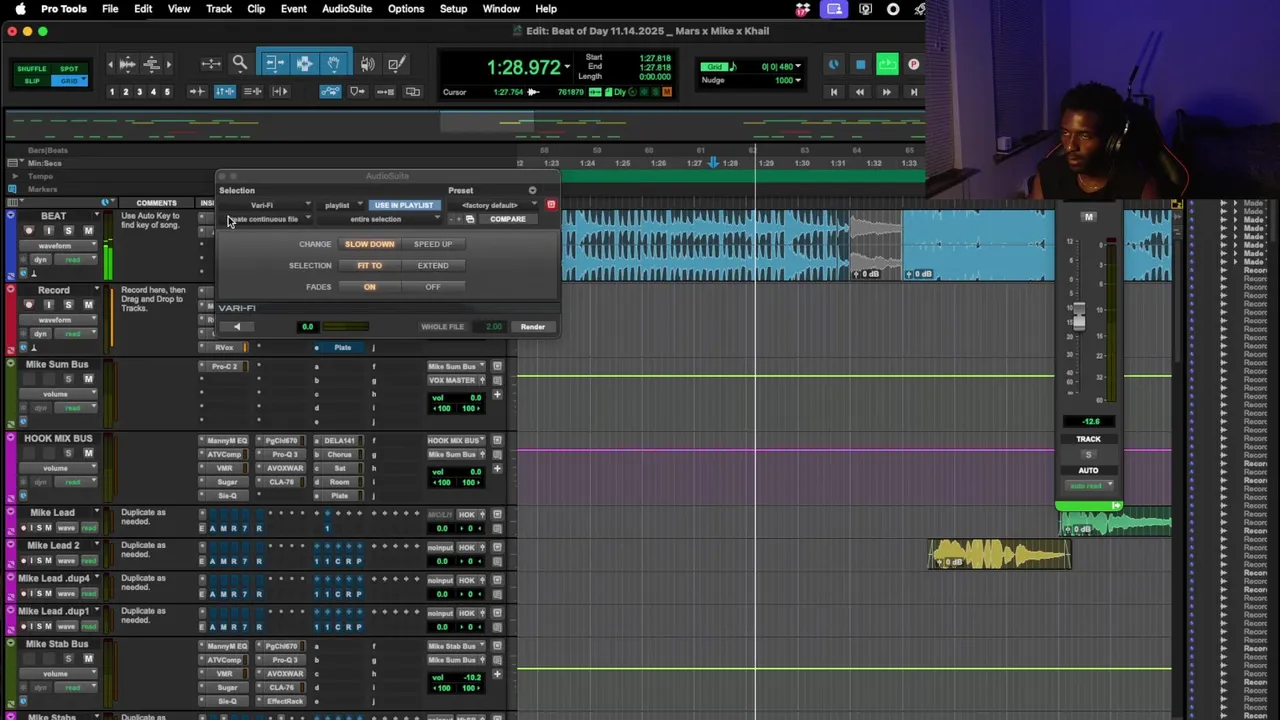The width and height of the screenshot is (1280, 720).
Task: Click the green Loop playback button
Action: click(x=887, y=65)
